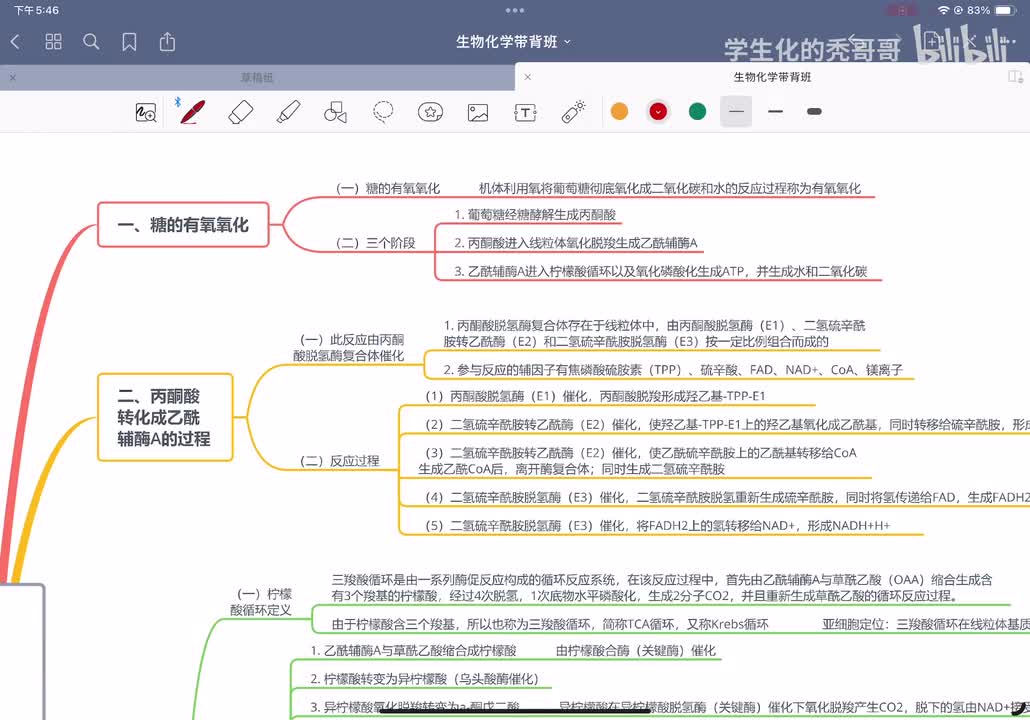The image size is (1030, 720).
Task: Select the laser pointer tool
Action: (573, 112)
